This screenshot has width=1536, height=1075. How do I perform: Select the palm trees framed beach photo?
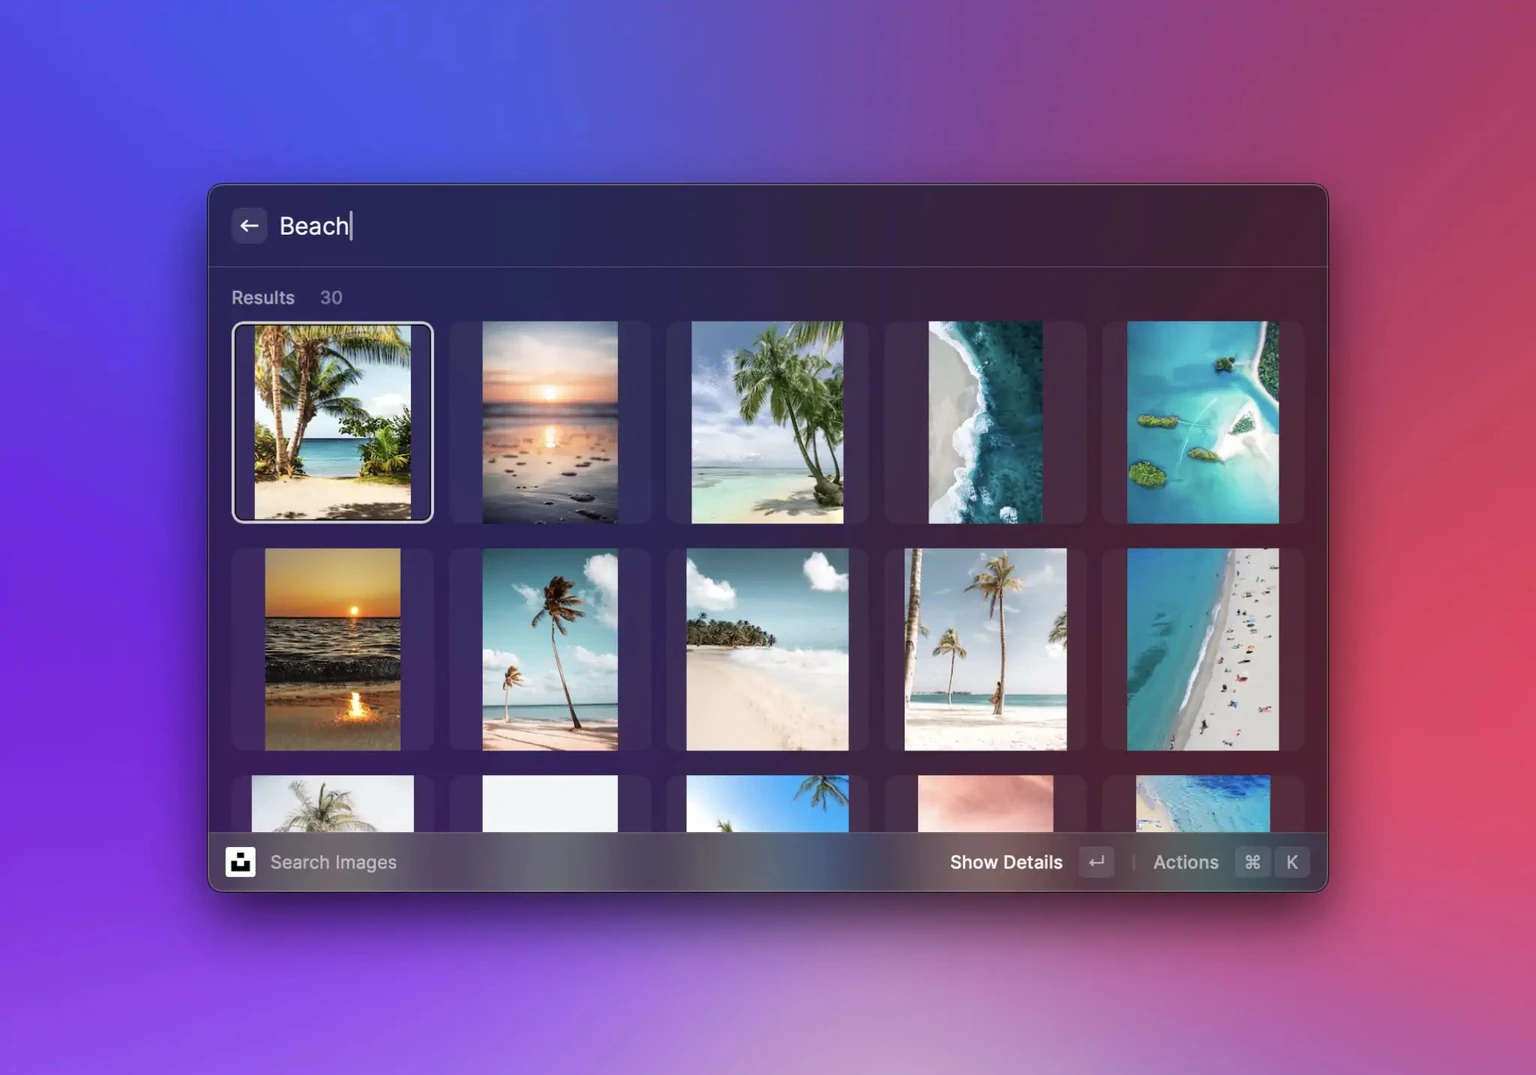pyautogui.click(x=333, y=422)
